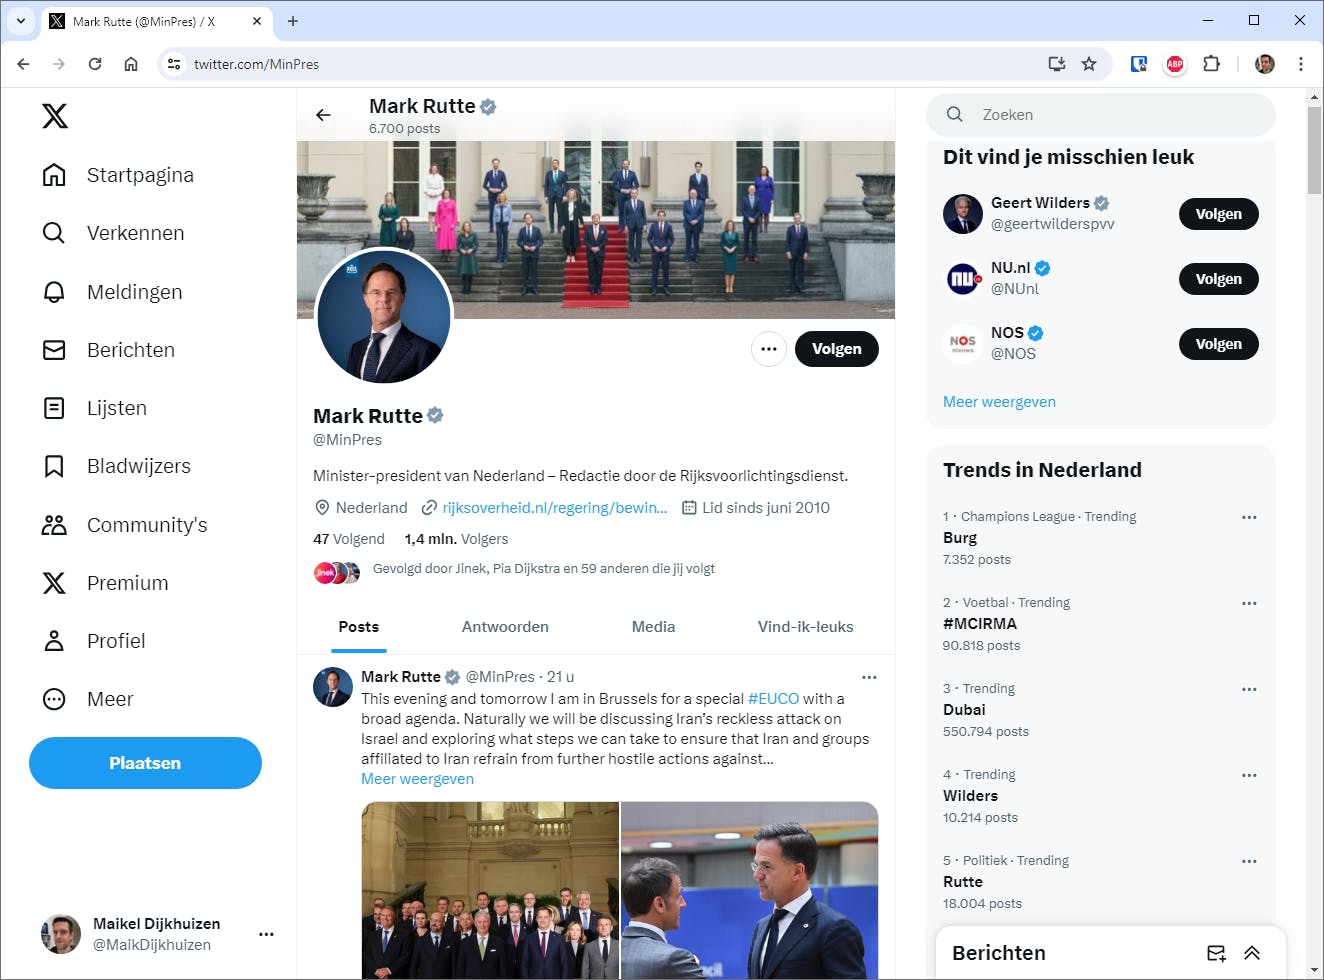
Task: Open options for the Dubai trend
Action: pyautogui.click(x=1249, y=689)
